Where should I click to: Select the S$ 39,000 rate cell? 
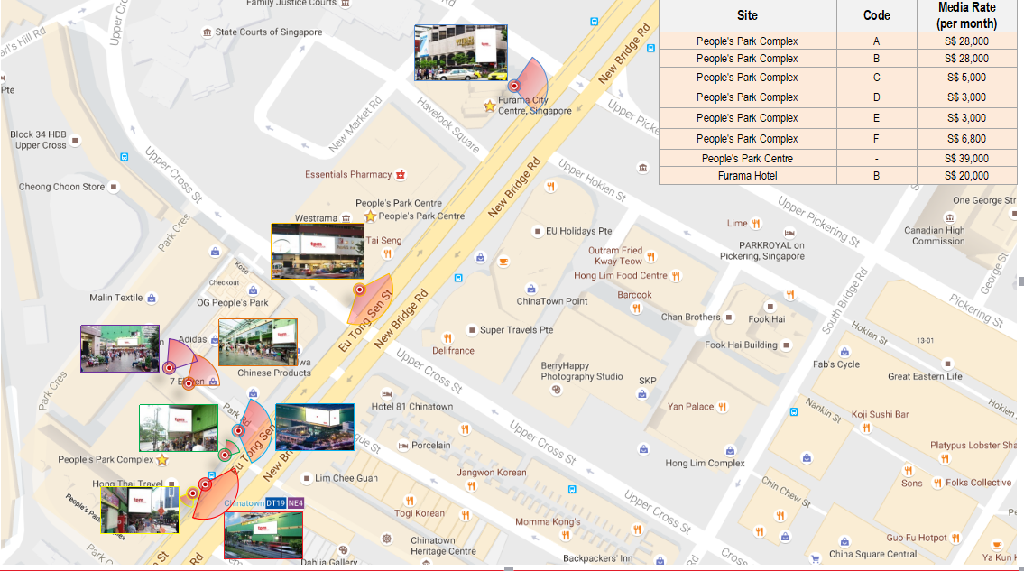(967, 158)
